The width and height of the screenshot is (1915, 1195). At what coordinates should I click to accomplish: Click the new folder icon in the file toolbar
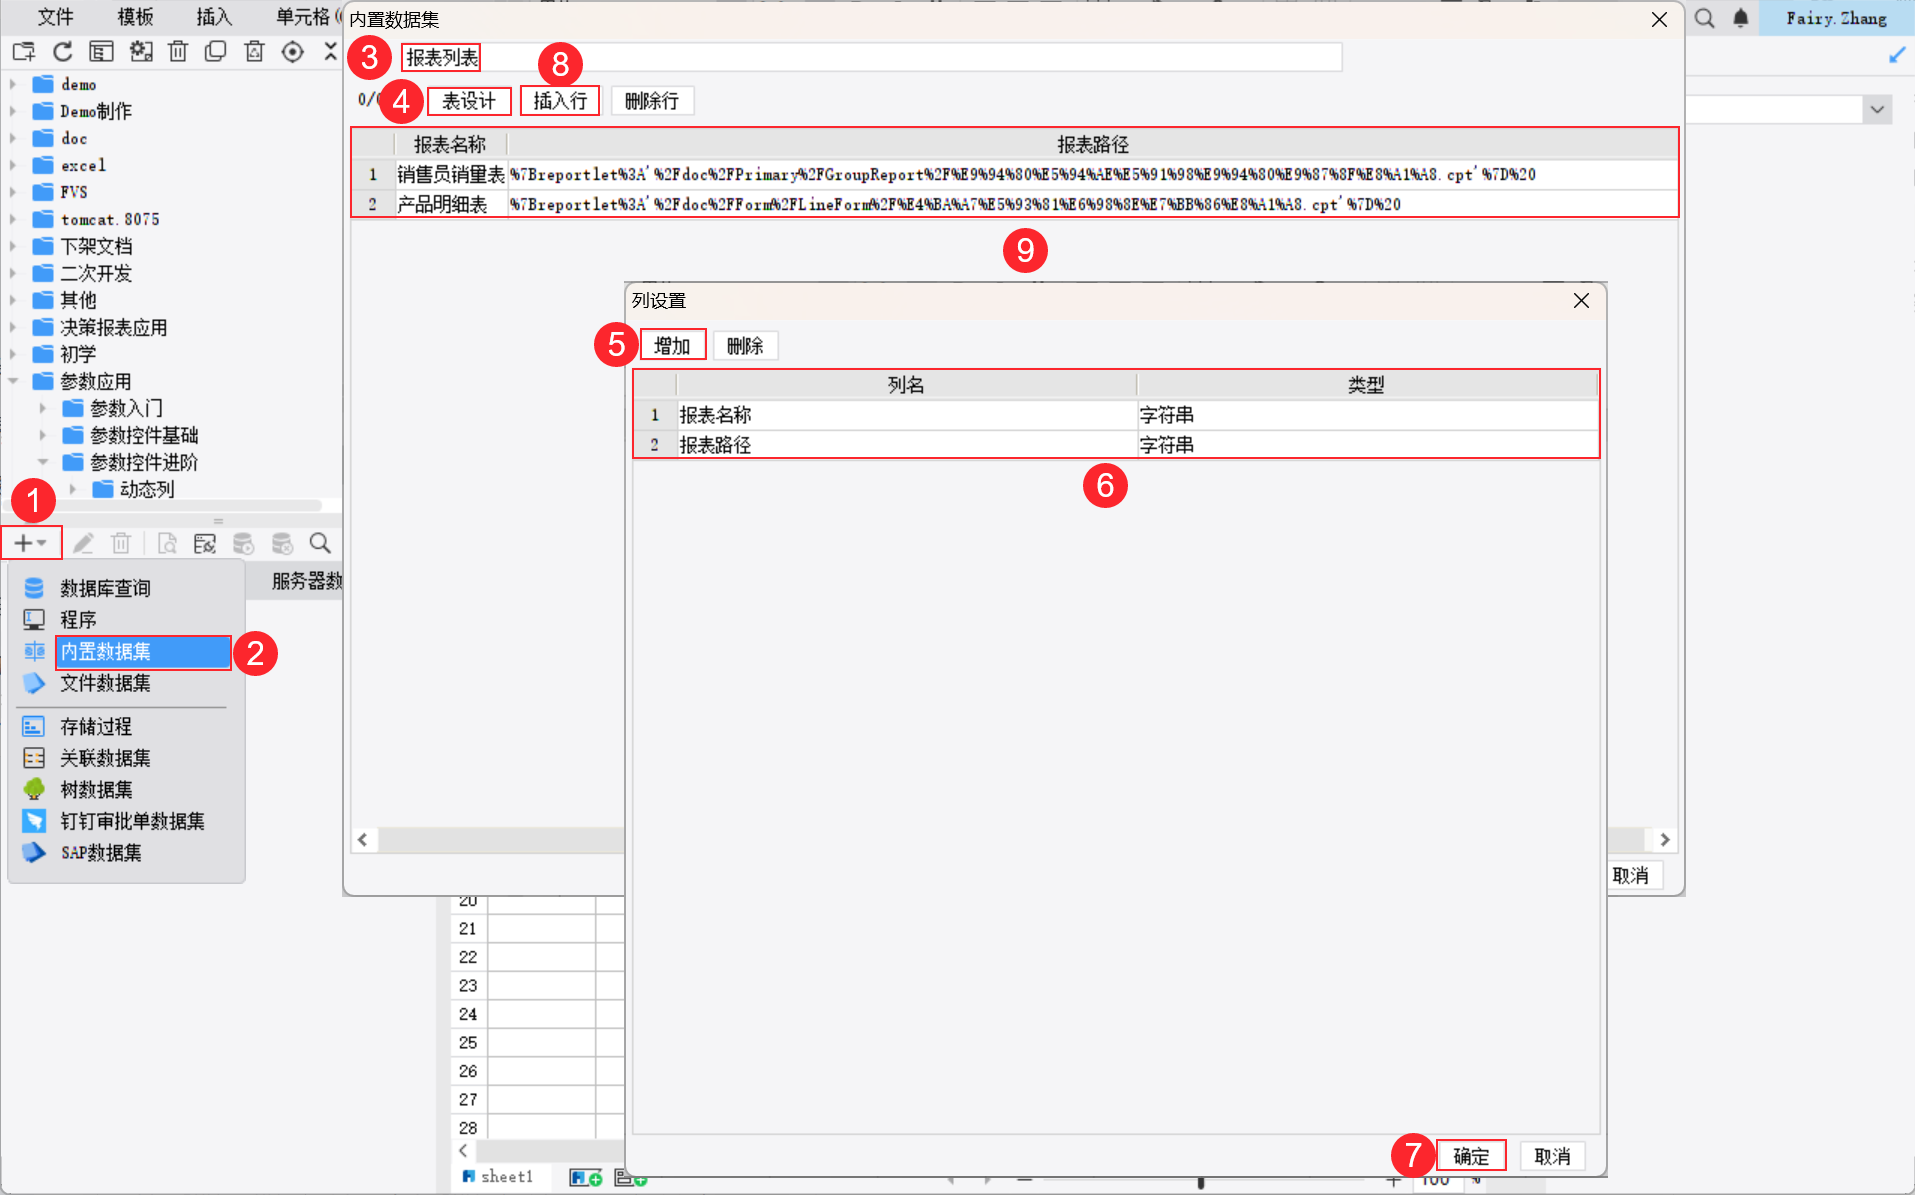coord(23,52)
